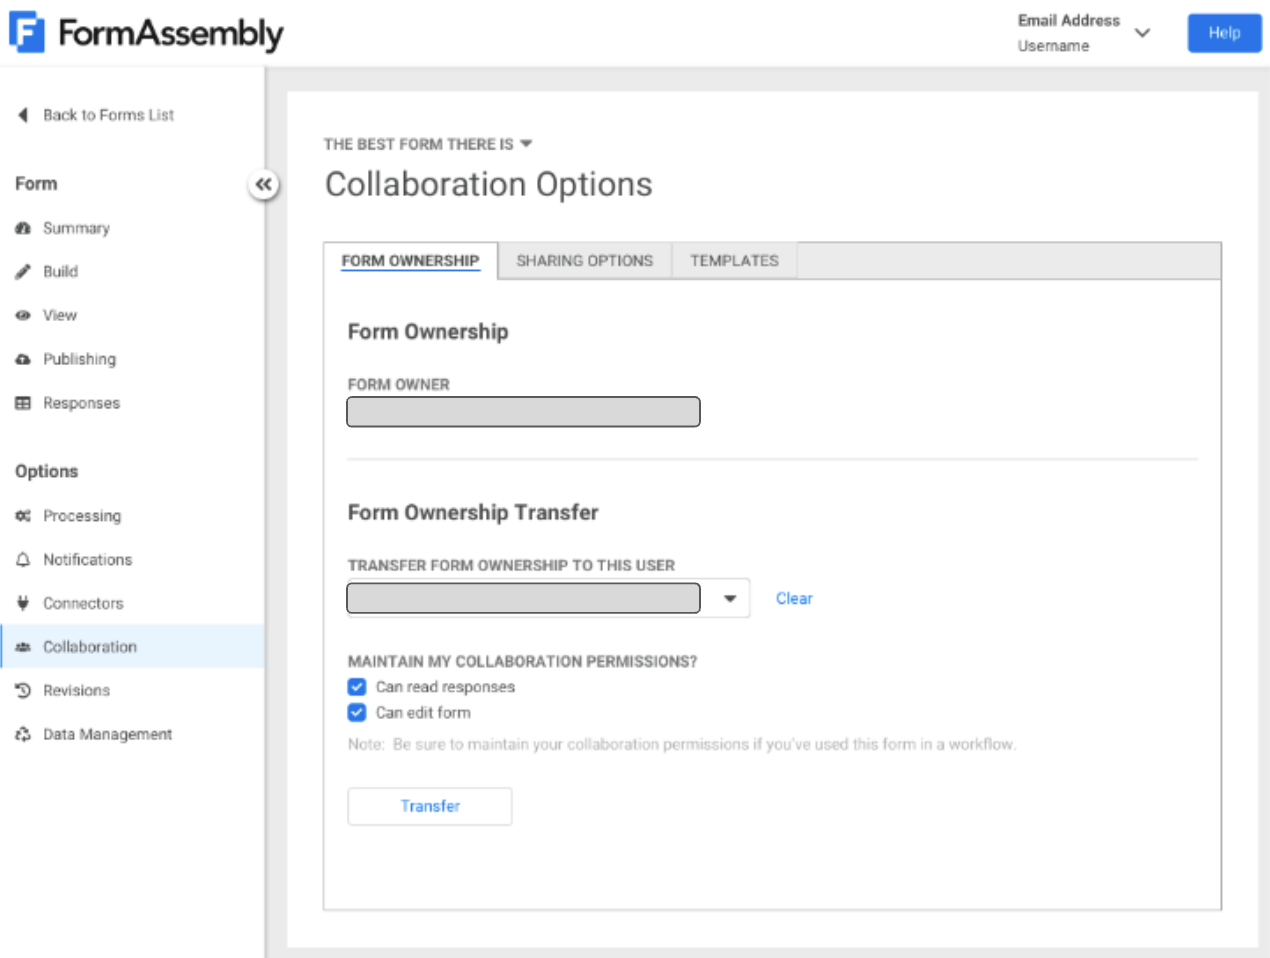Click the Connectors plug icon
The height and width of the screenshot is (958, 1270).
click(23, 603)
